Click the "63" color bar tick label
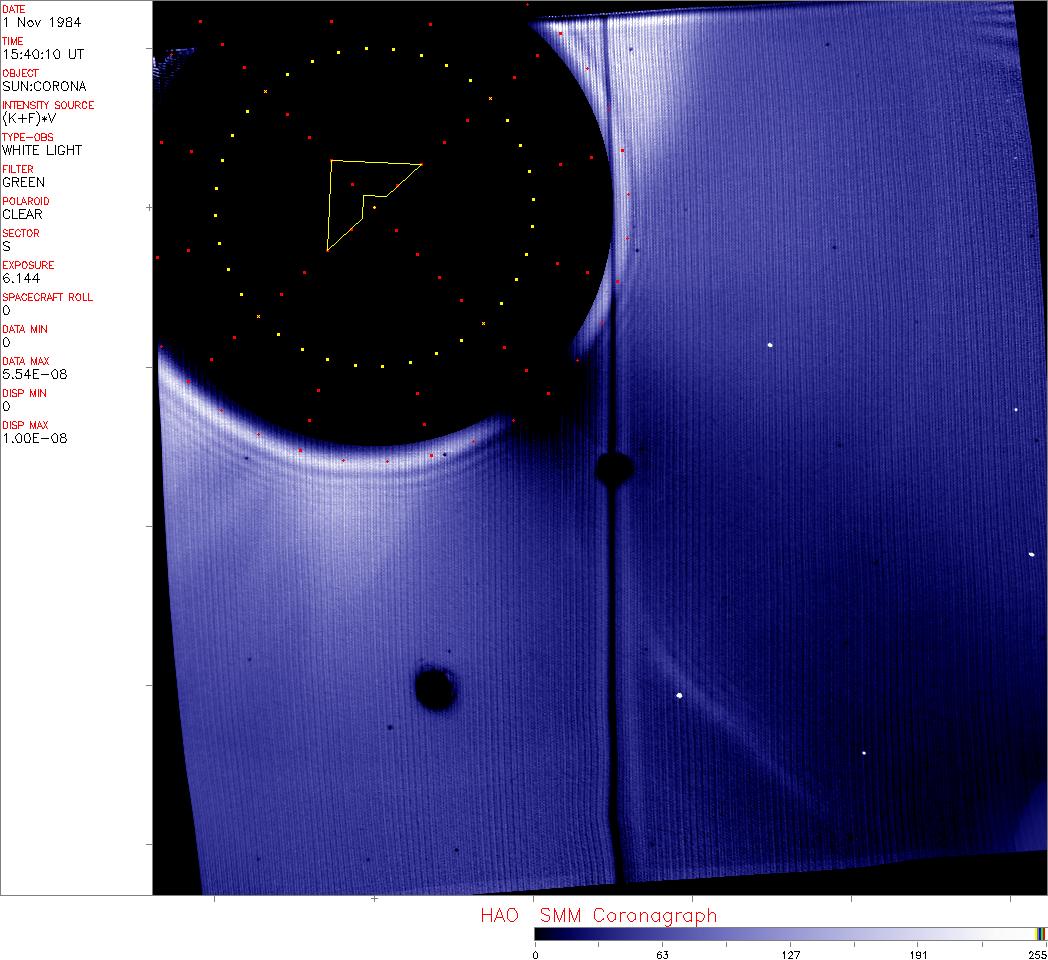Screen dimensions: 1048x960 661,954
